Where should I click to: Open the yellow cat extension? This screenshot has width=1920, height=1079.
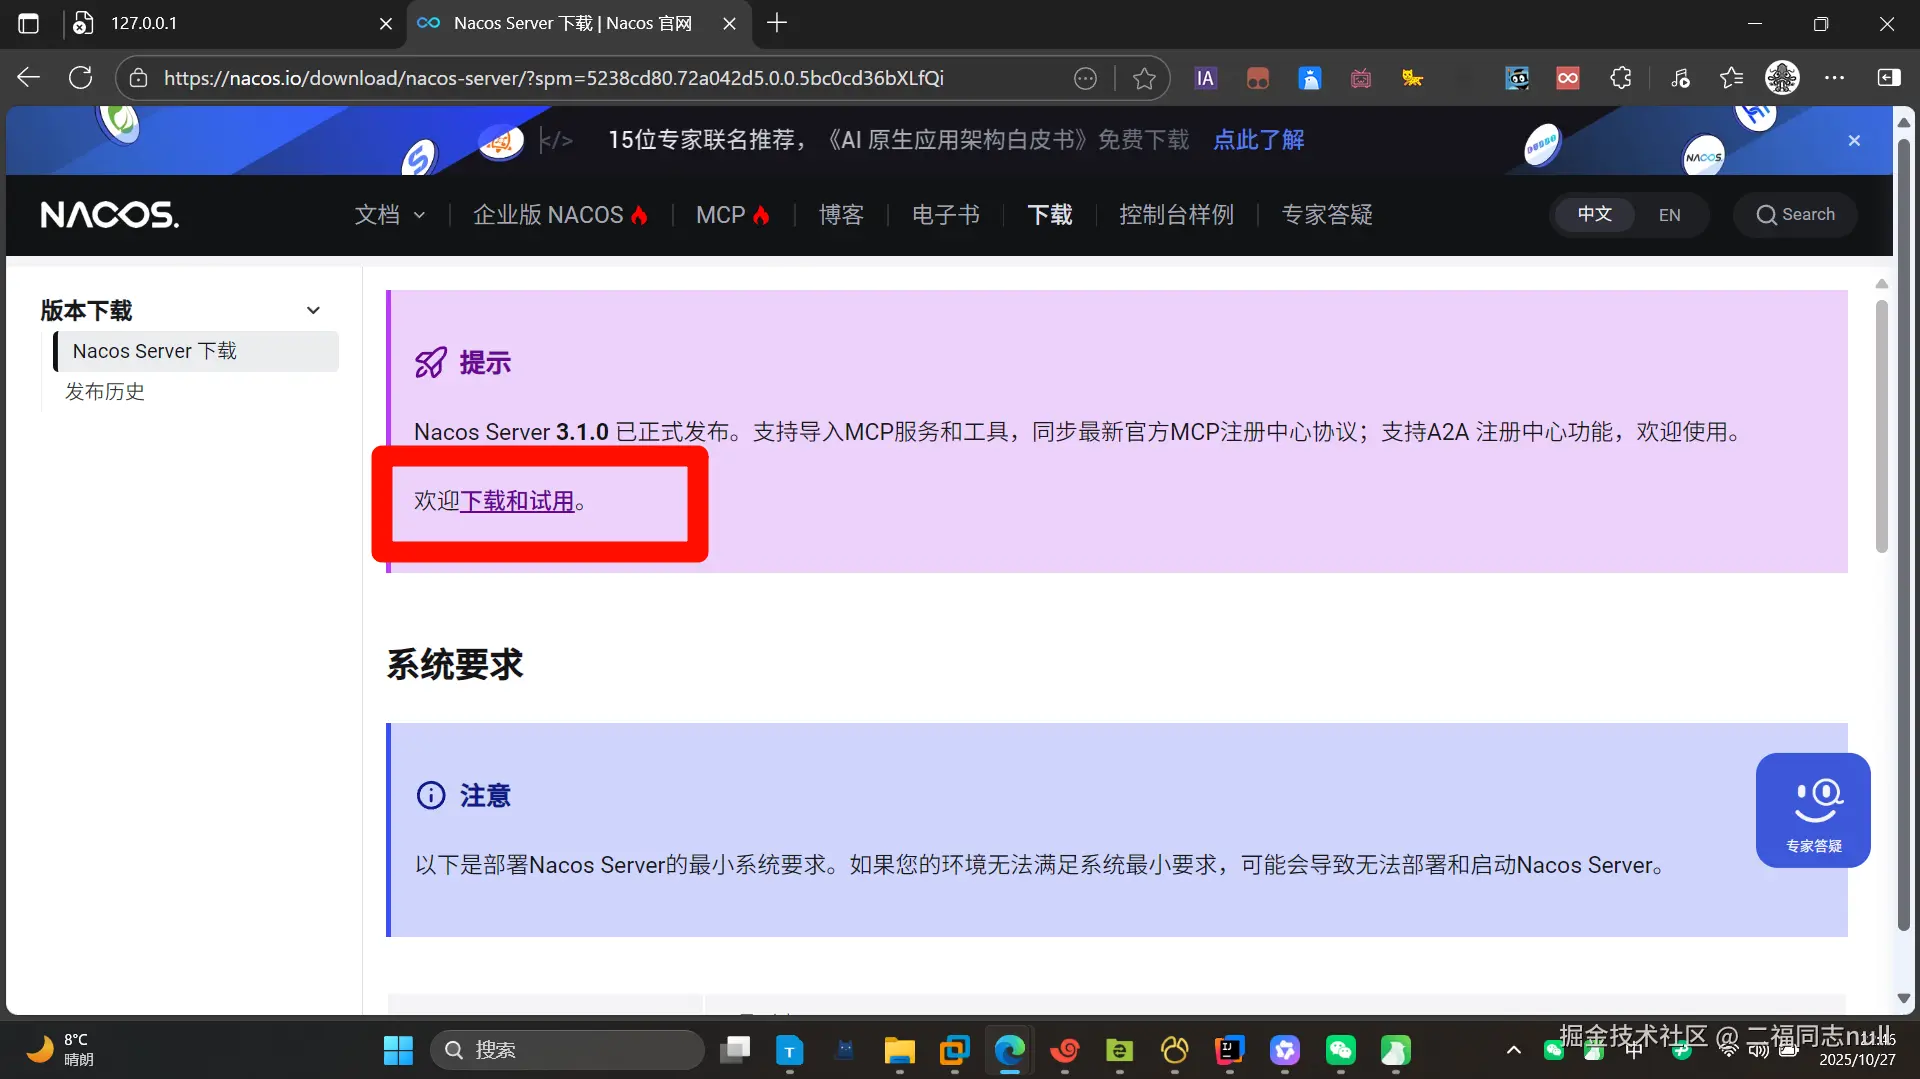(x=1412, y=78)
